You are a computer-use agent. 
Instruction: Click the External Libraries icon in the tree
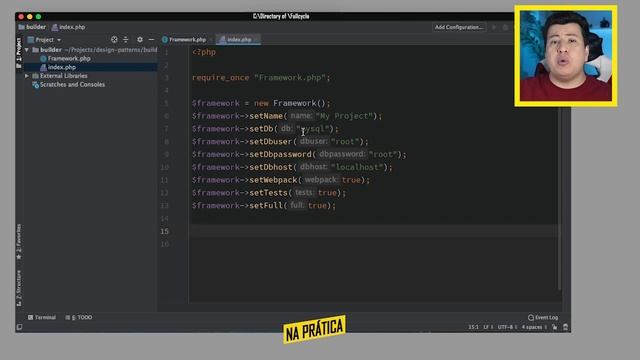[x=36, y=76]
